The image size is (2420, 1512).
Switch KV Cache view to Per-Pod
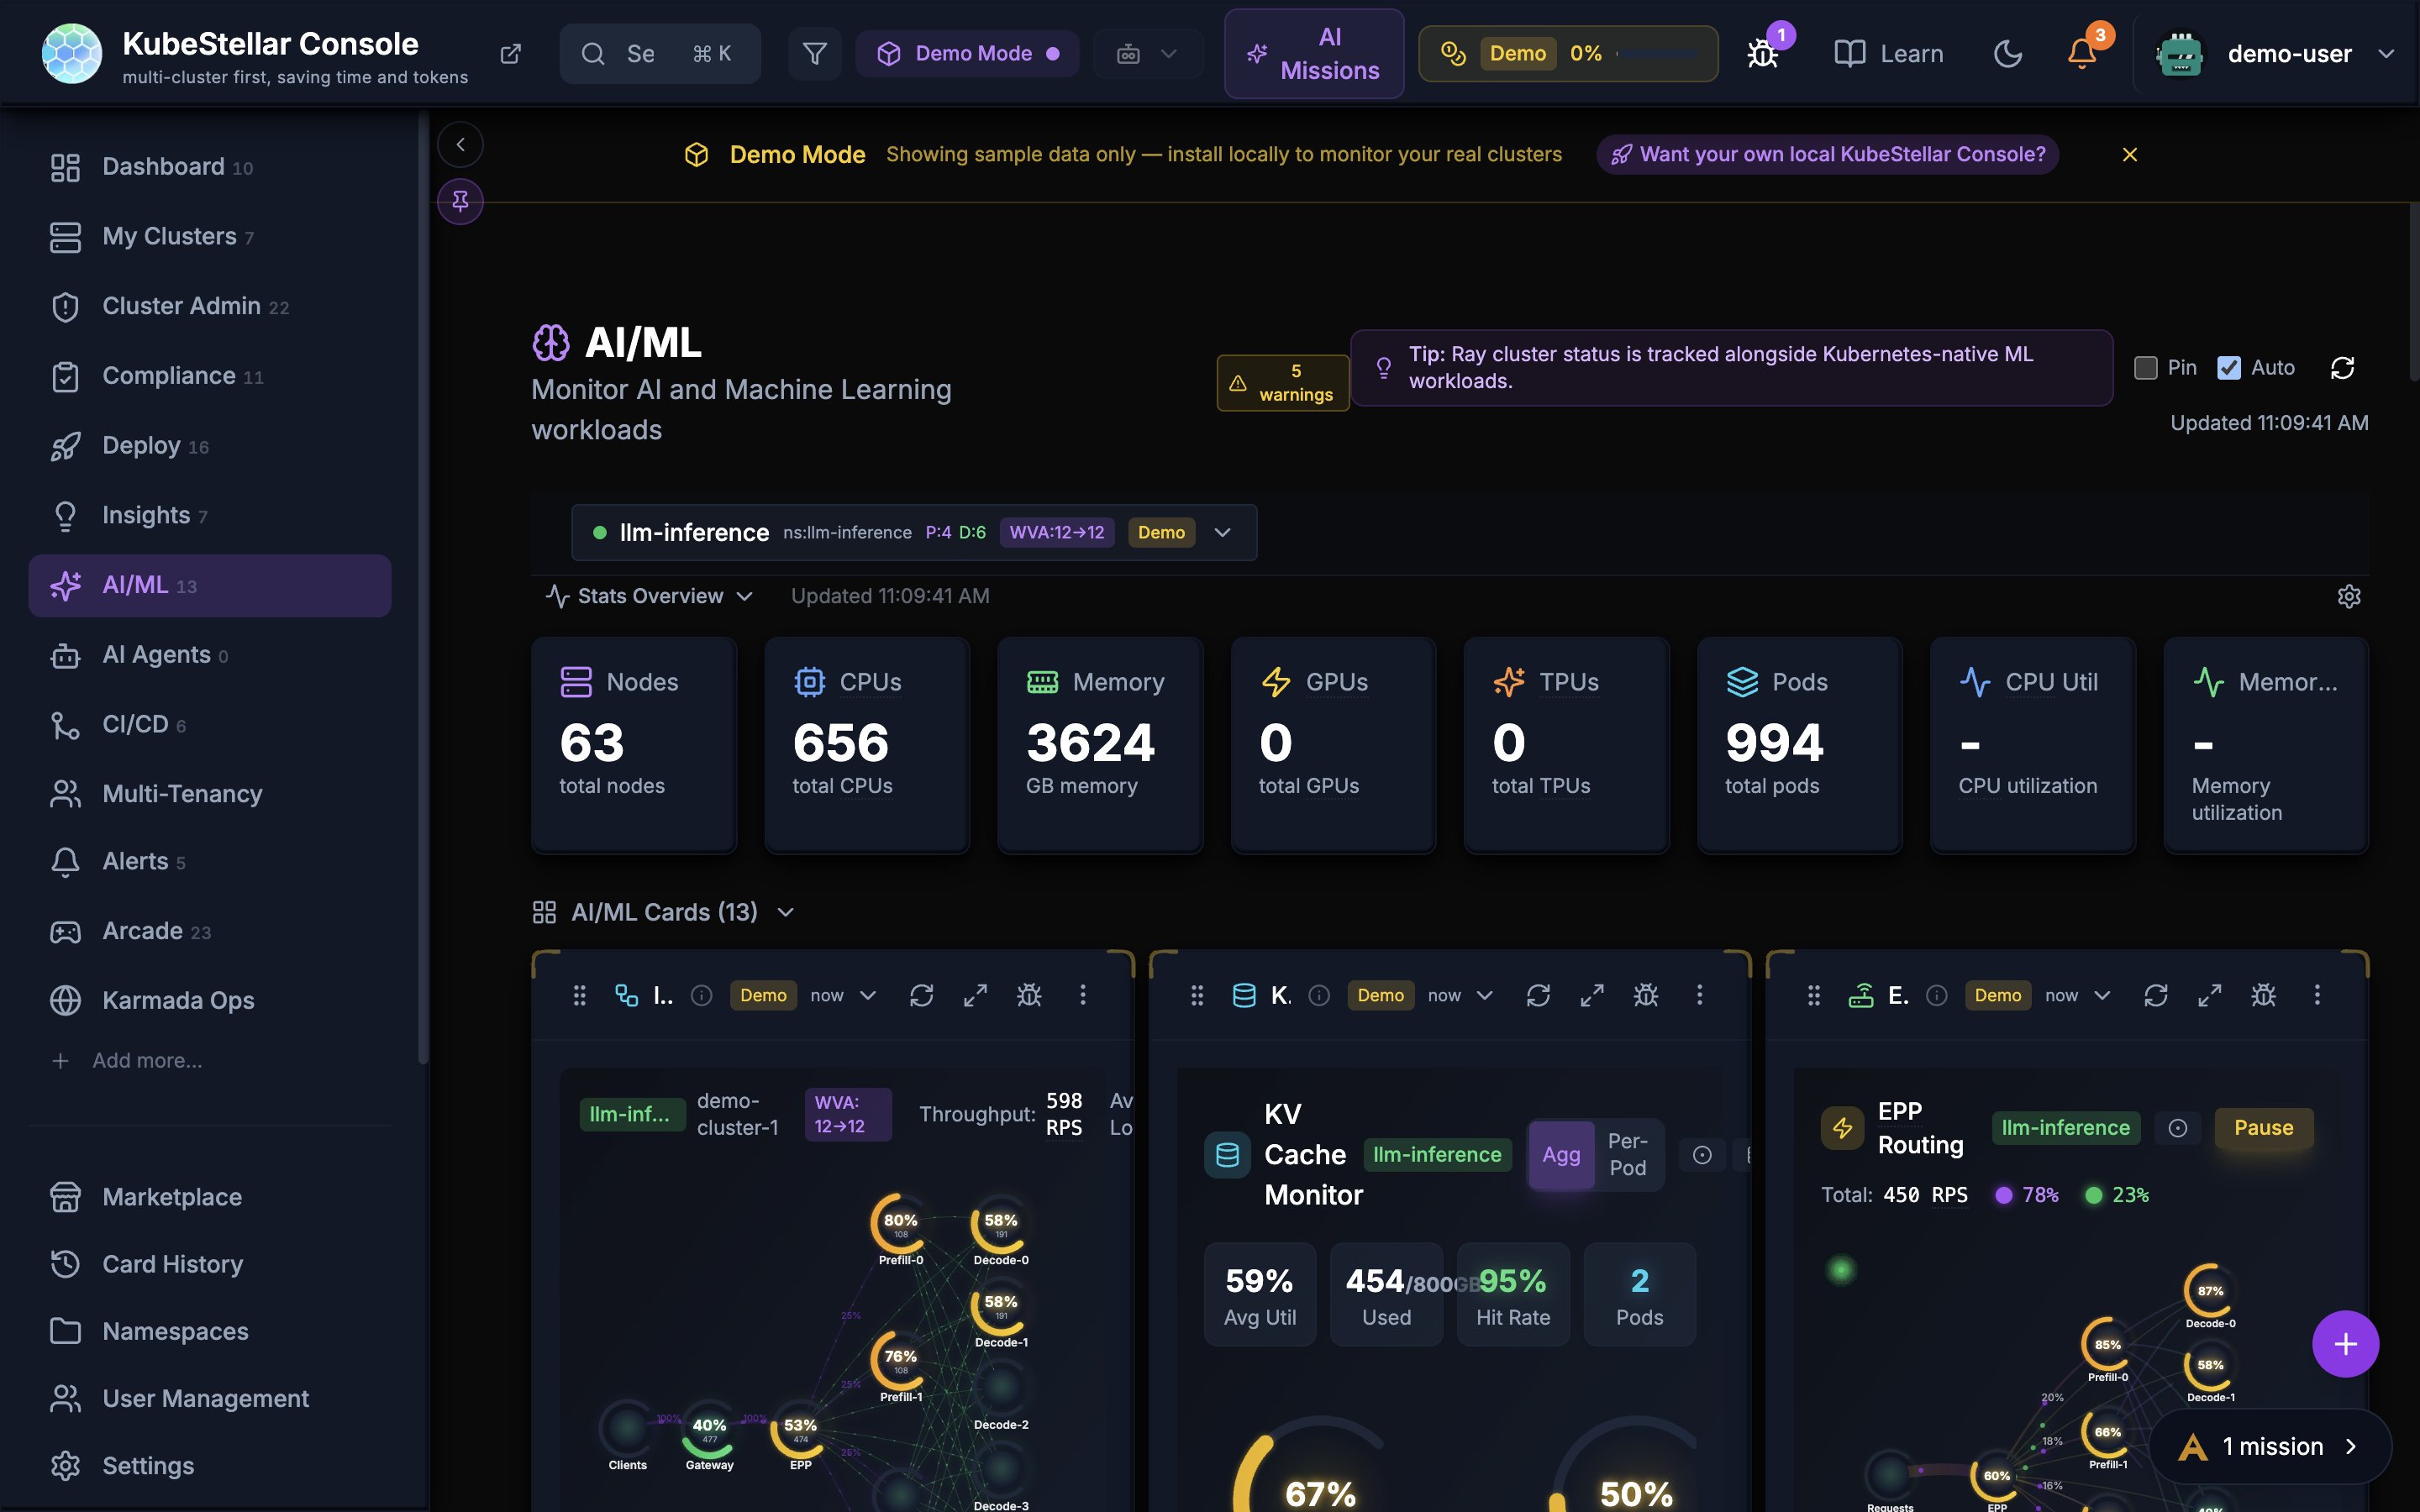[1627, 1154]
